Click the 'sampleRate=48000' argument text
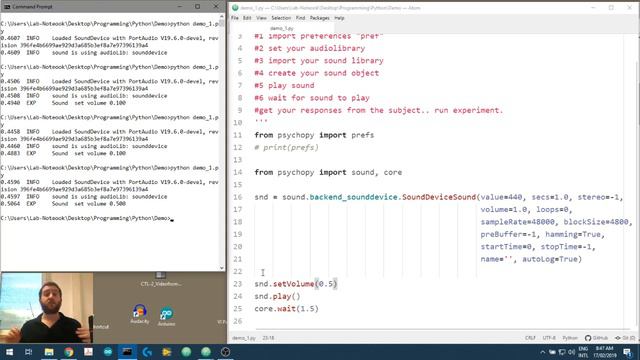 click(x=518, y=222)
